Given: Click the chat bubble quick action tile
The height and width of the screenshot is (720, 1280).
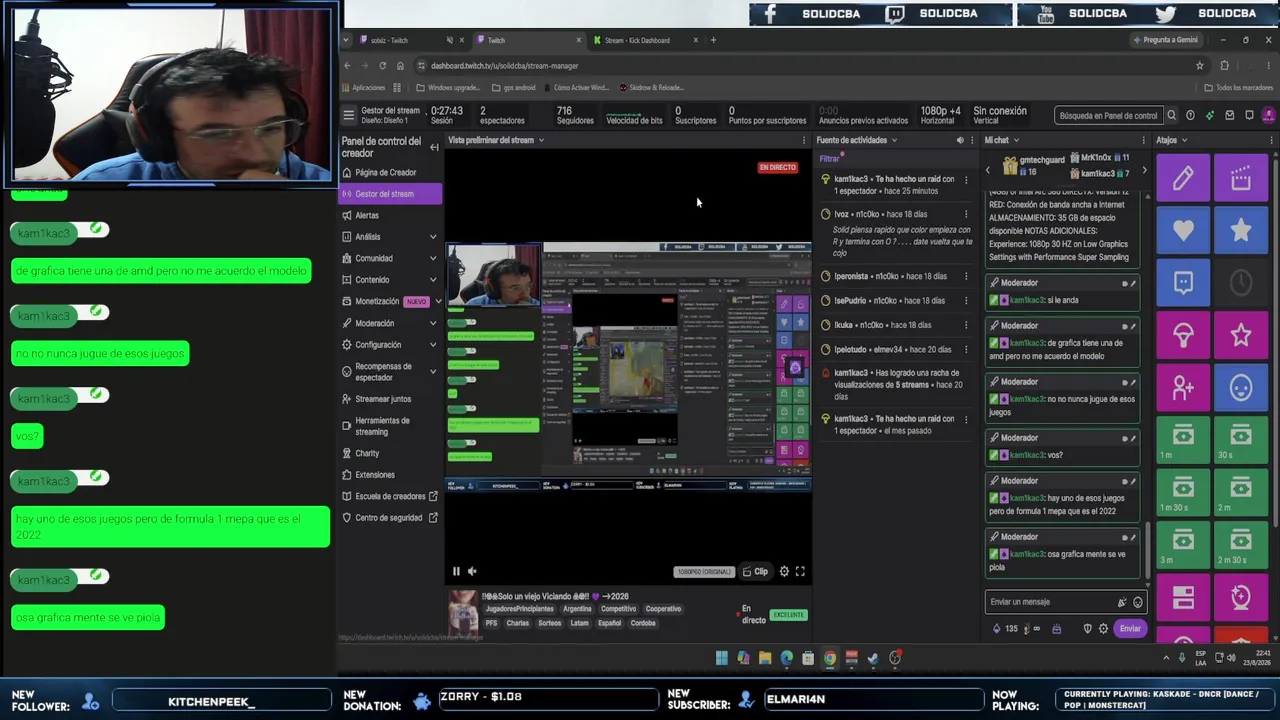Looking at the screenshot, I should 1183,283.
